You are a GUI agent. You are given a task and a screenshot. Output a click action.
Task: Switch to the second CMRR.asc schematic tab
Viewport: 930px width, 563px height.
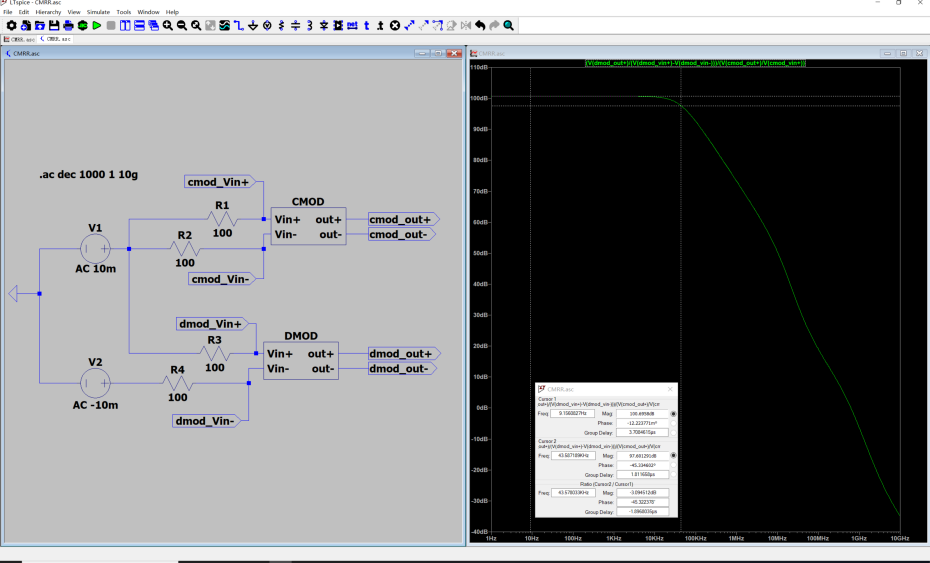click(x=56, y=39)
